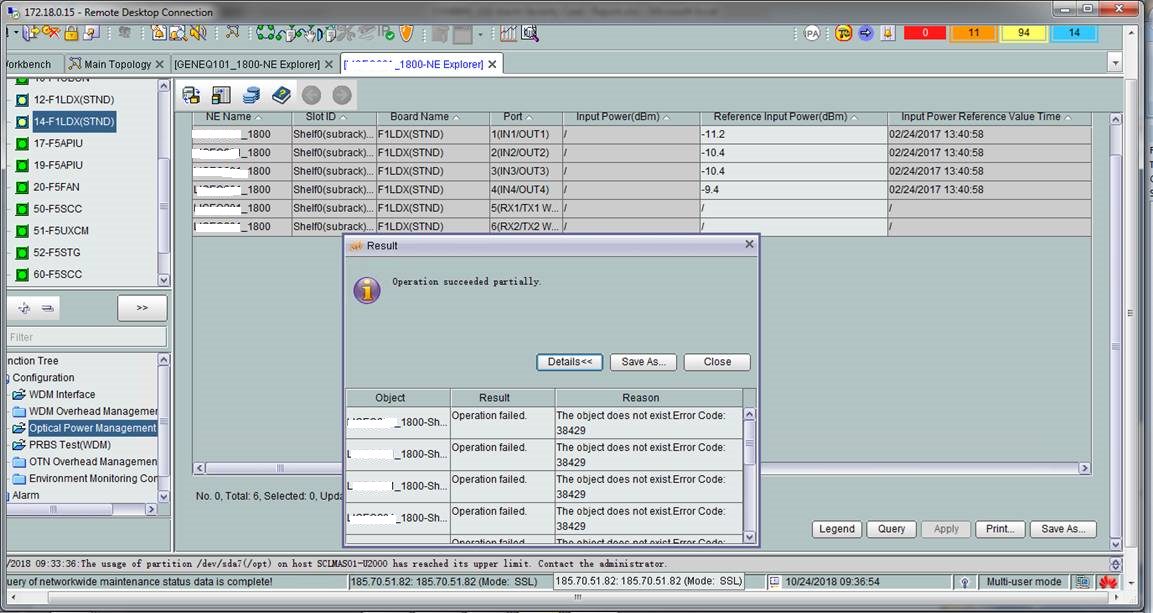Open the WDM Interface tree node

(62, 394)
